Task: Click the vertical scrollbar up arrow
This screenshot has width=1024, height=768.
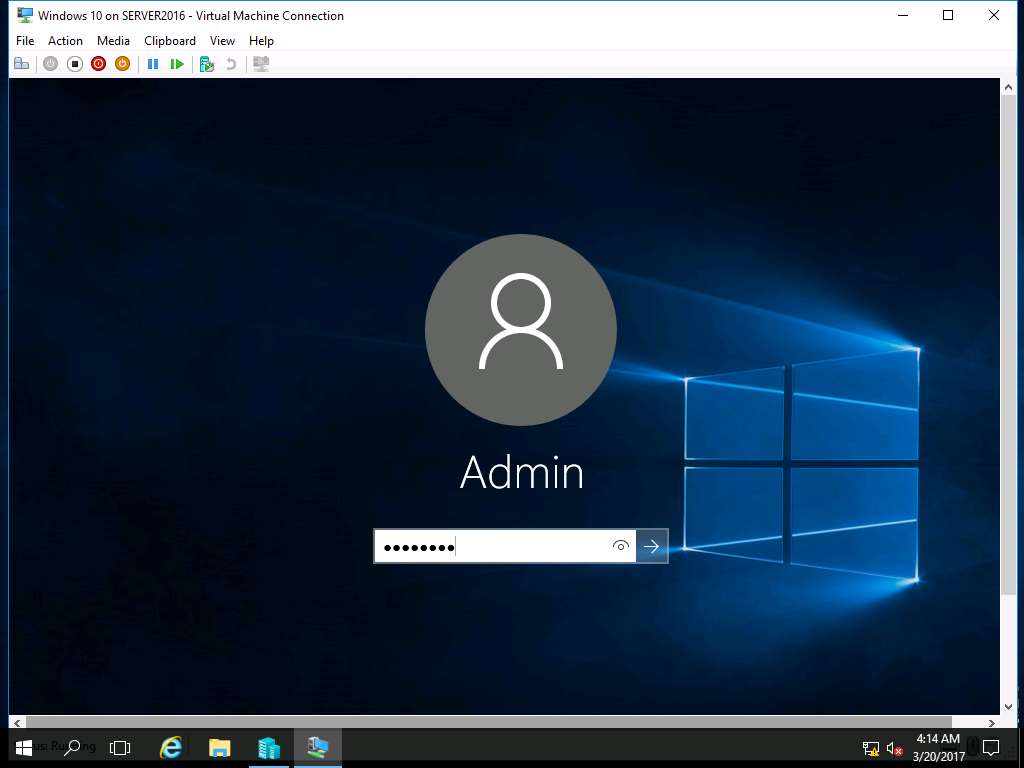Action: [1008, 87]
